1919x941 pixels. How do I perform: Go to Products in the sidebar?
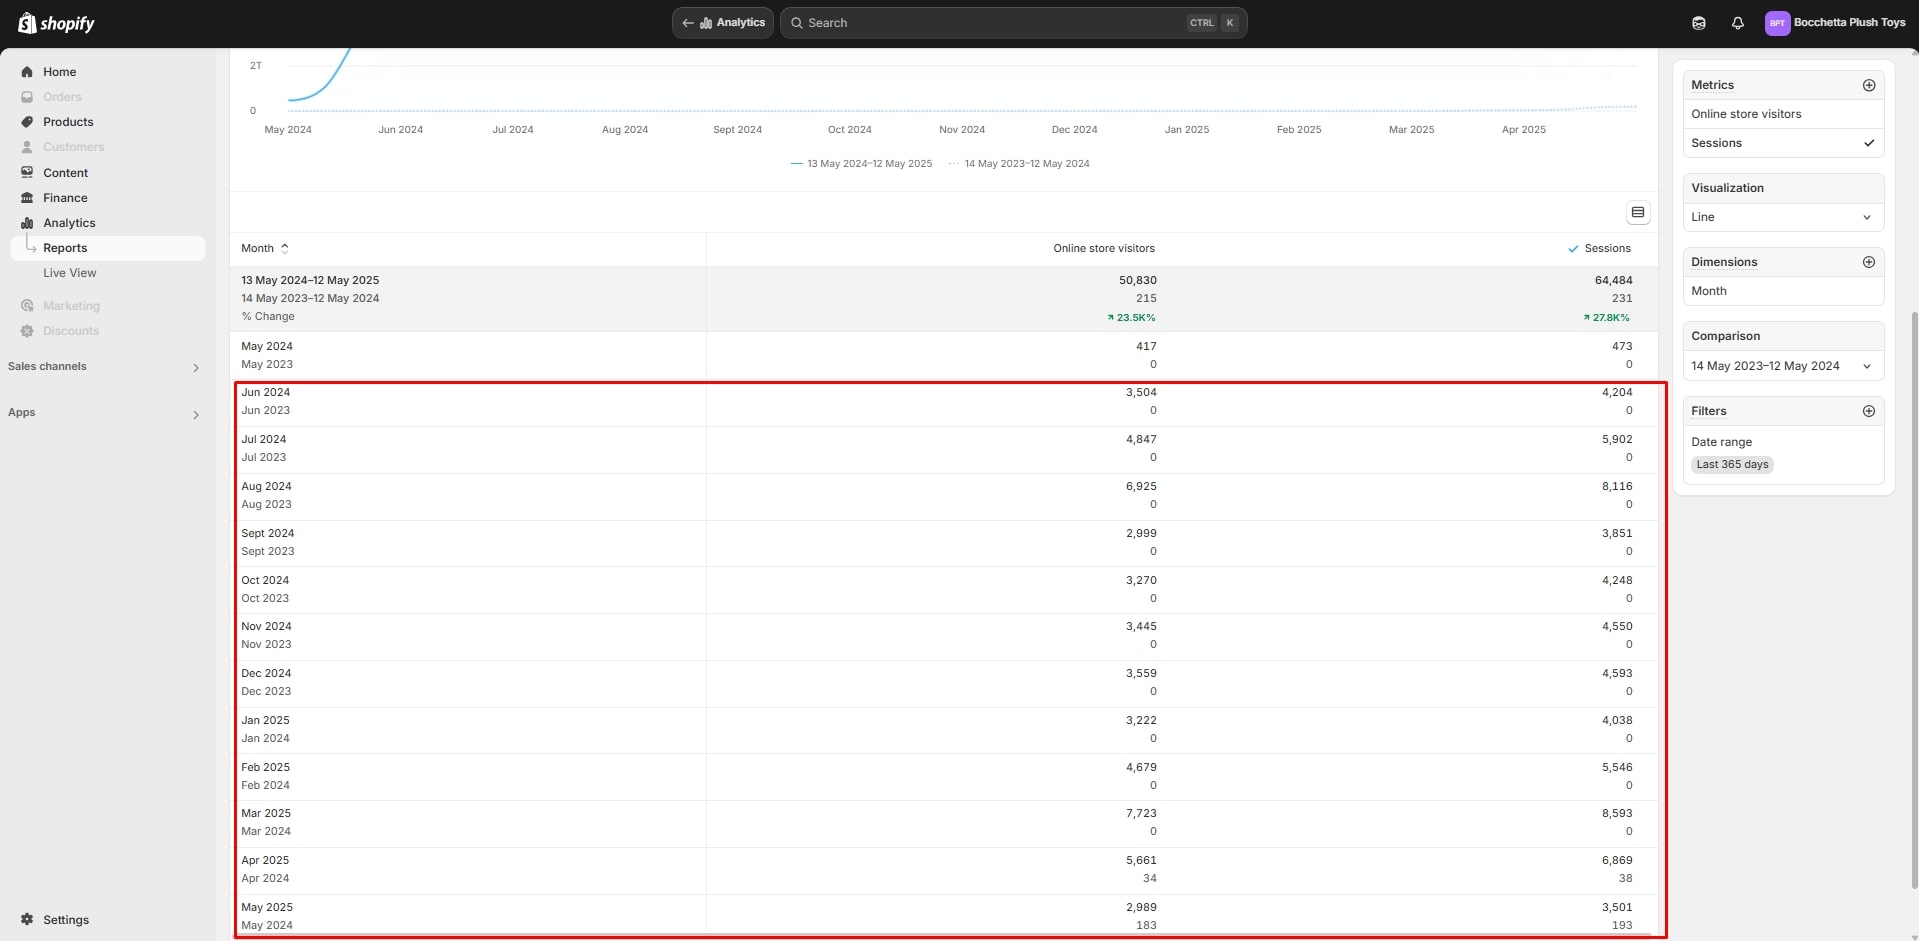pos(68,122)
